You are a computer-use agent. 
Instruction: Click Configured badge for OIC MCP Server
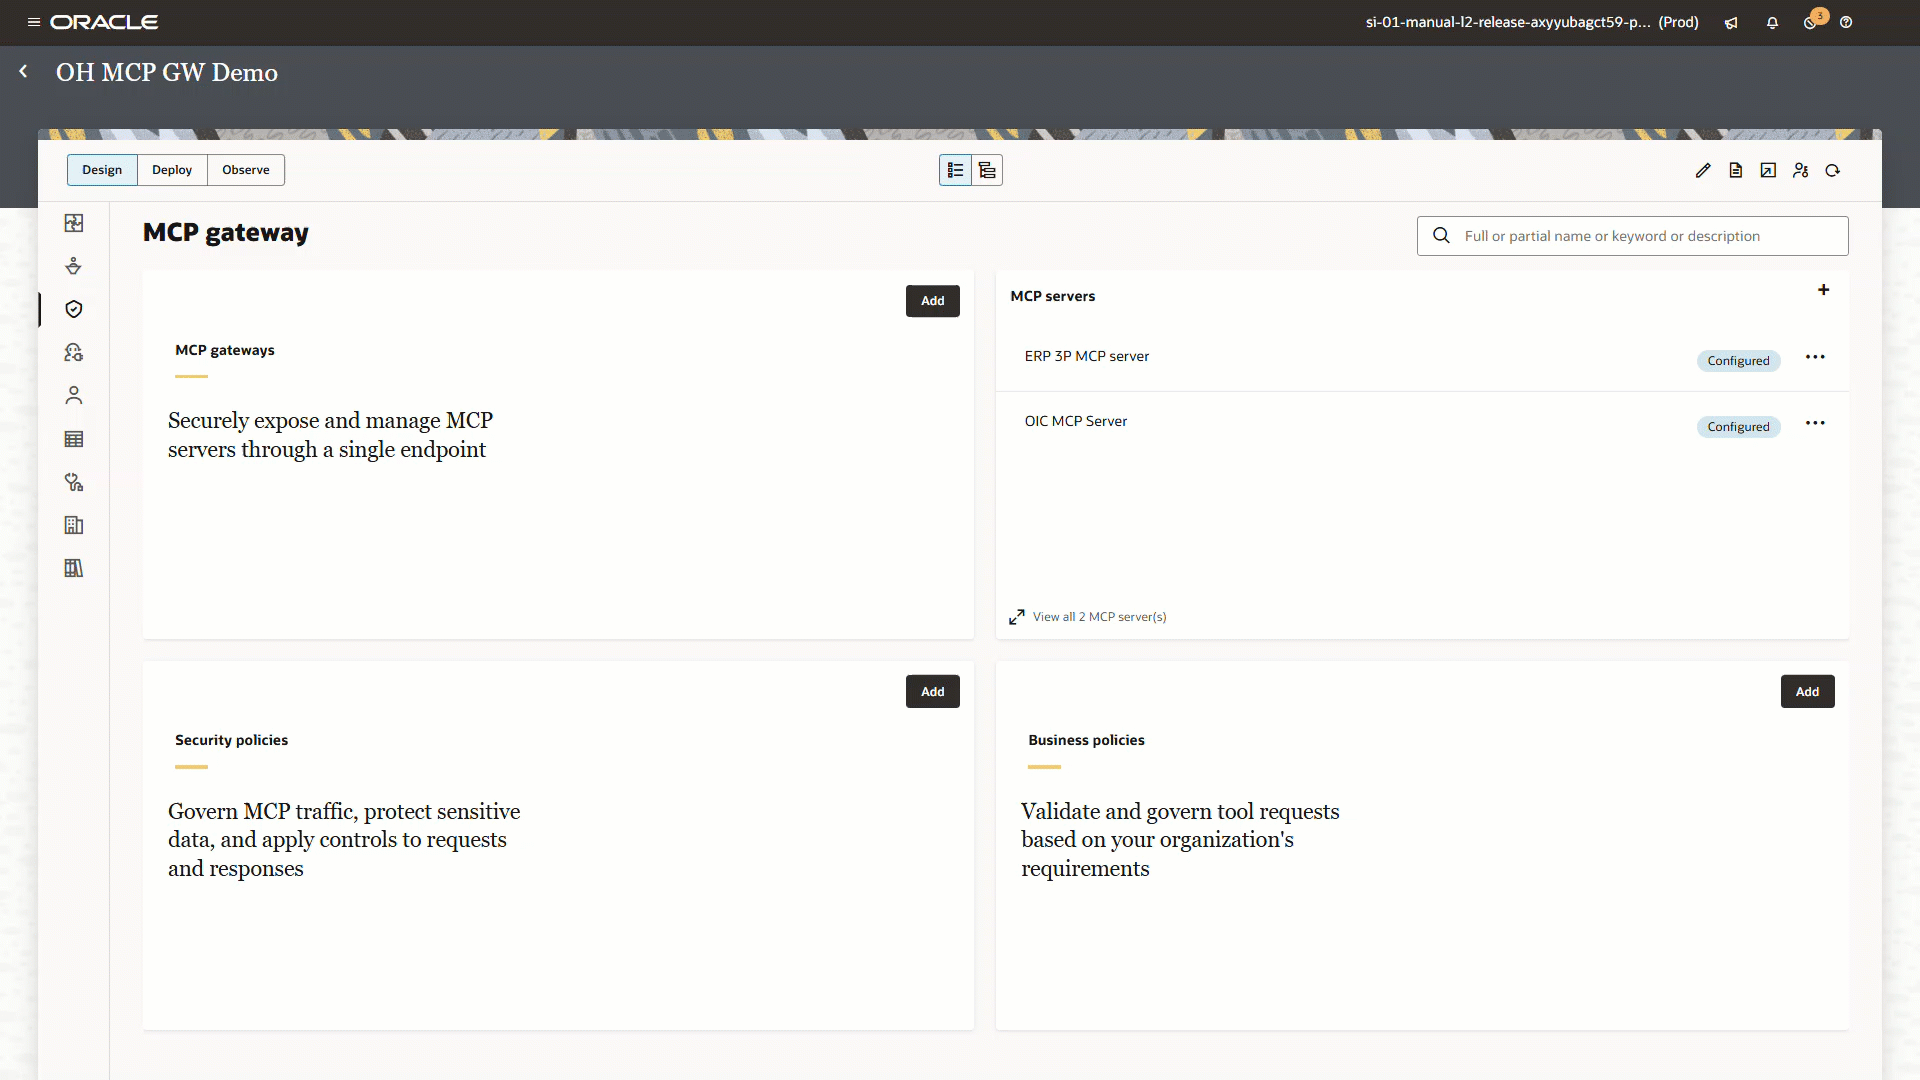coord(1738,427)
